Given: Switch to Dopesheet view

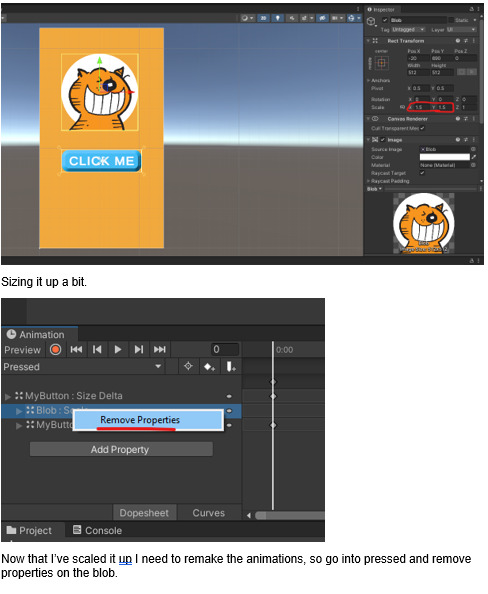Looking at the screenshot, I should click(144, 513).
